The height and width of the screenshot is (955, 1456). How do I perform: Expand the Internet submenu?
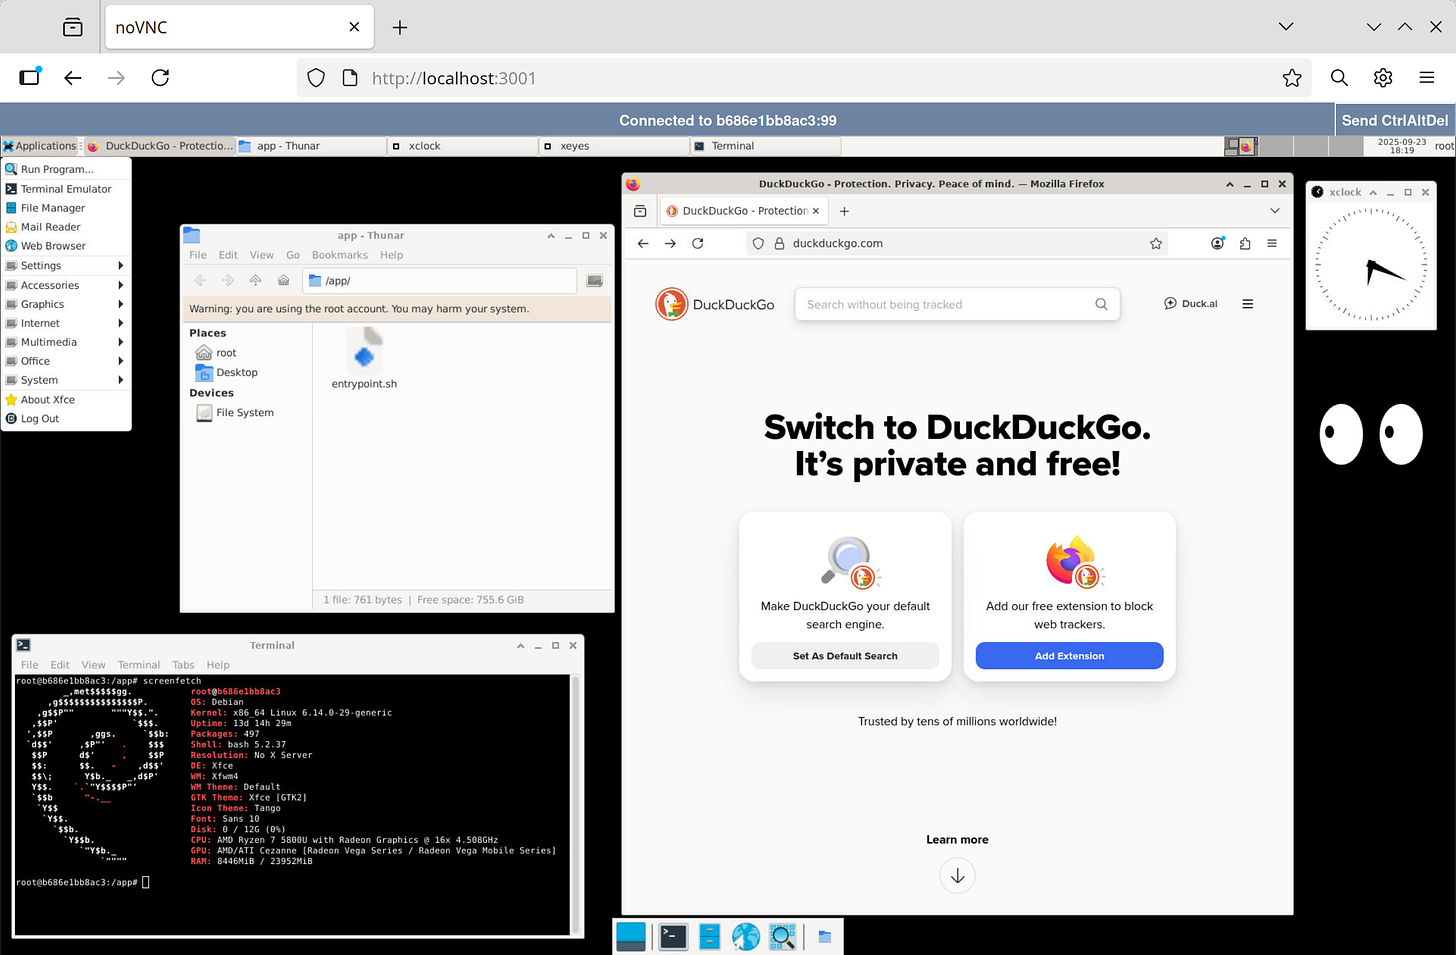coord(66,323)
